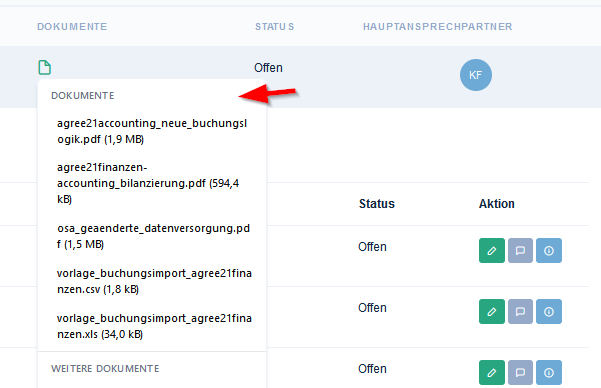The width and height of the screenshot is (601, 388).
Task: Edit the second Offen entry with the pencil button
Action: (492, 311)
